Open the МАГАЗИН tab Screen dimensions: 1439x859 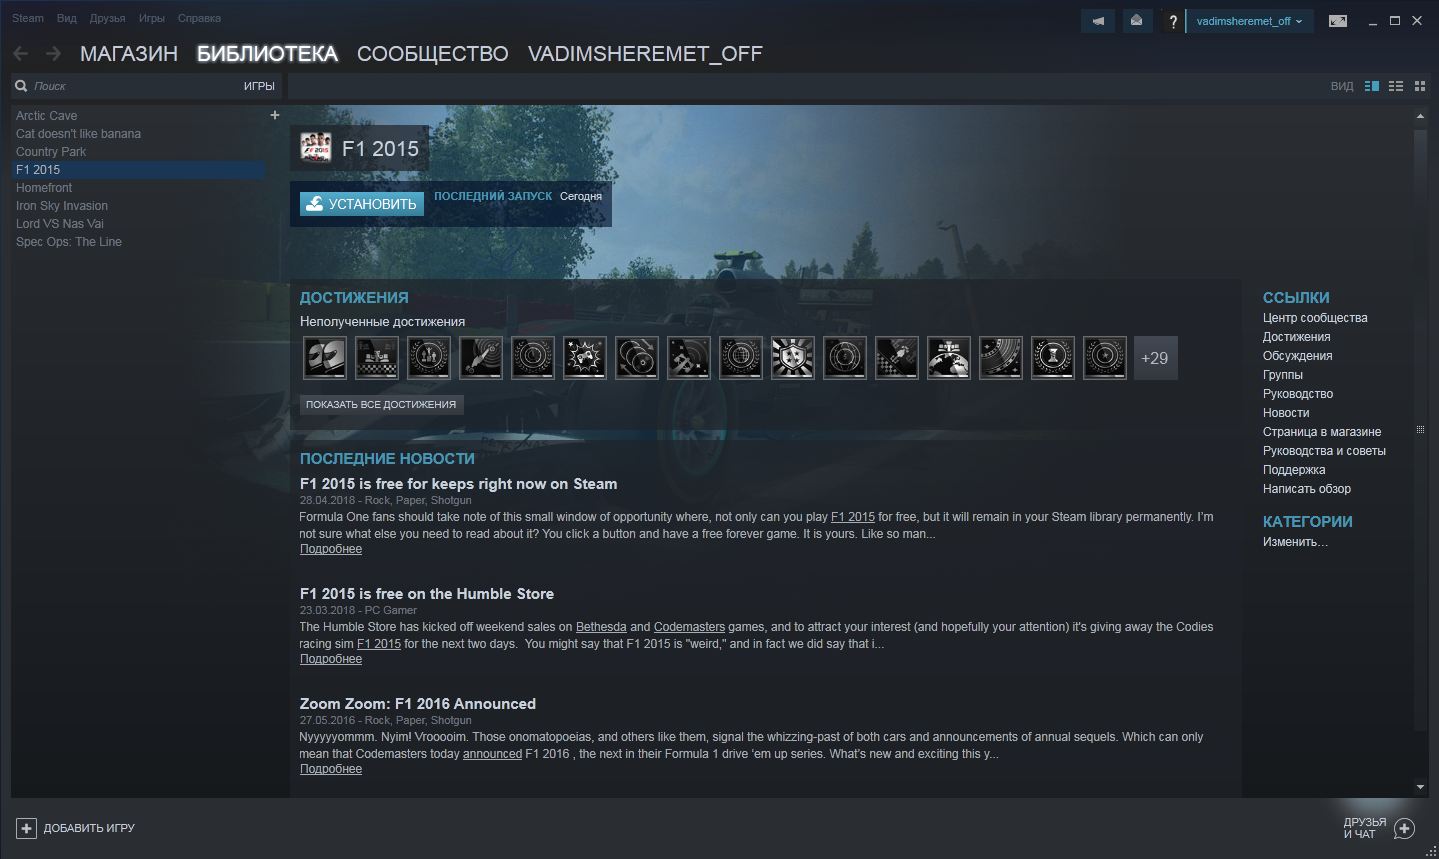[129, 54]
